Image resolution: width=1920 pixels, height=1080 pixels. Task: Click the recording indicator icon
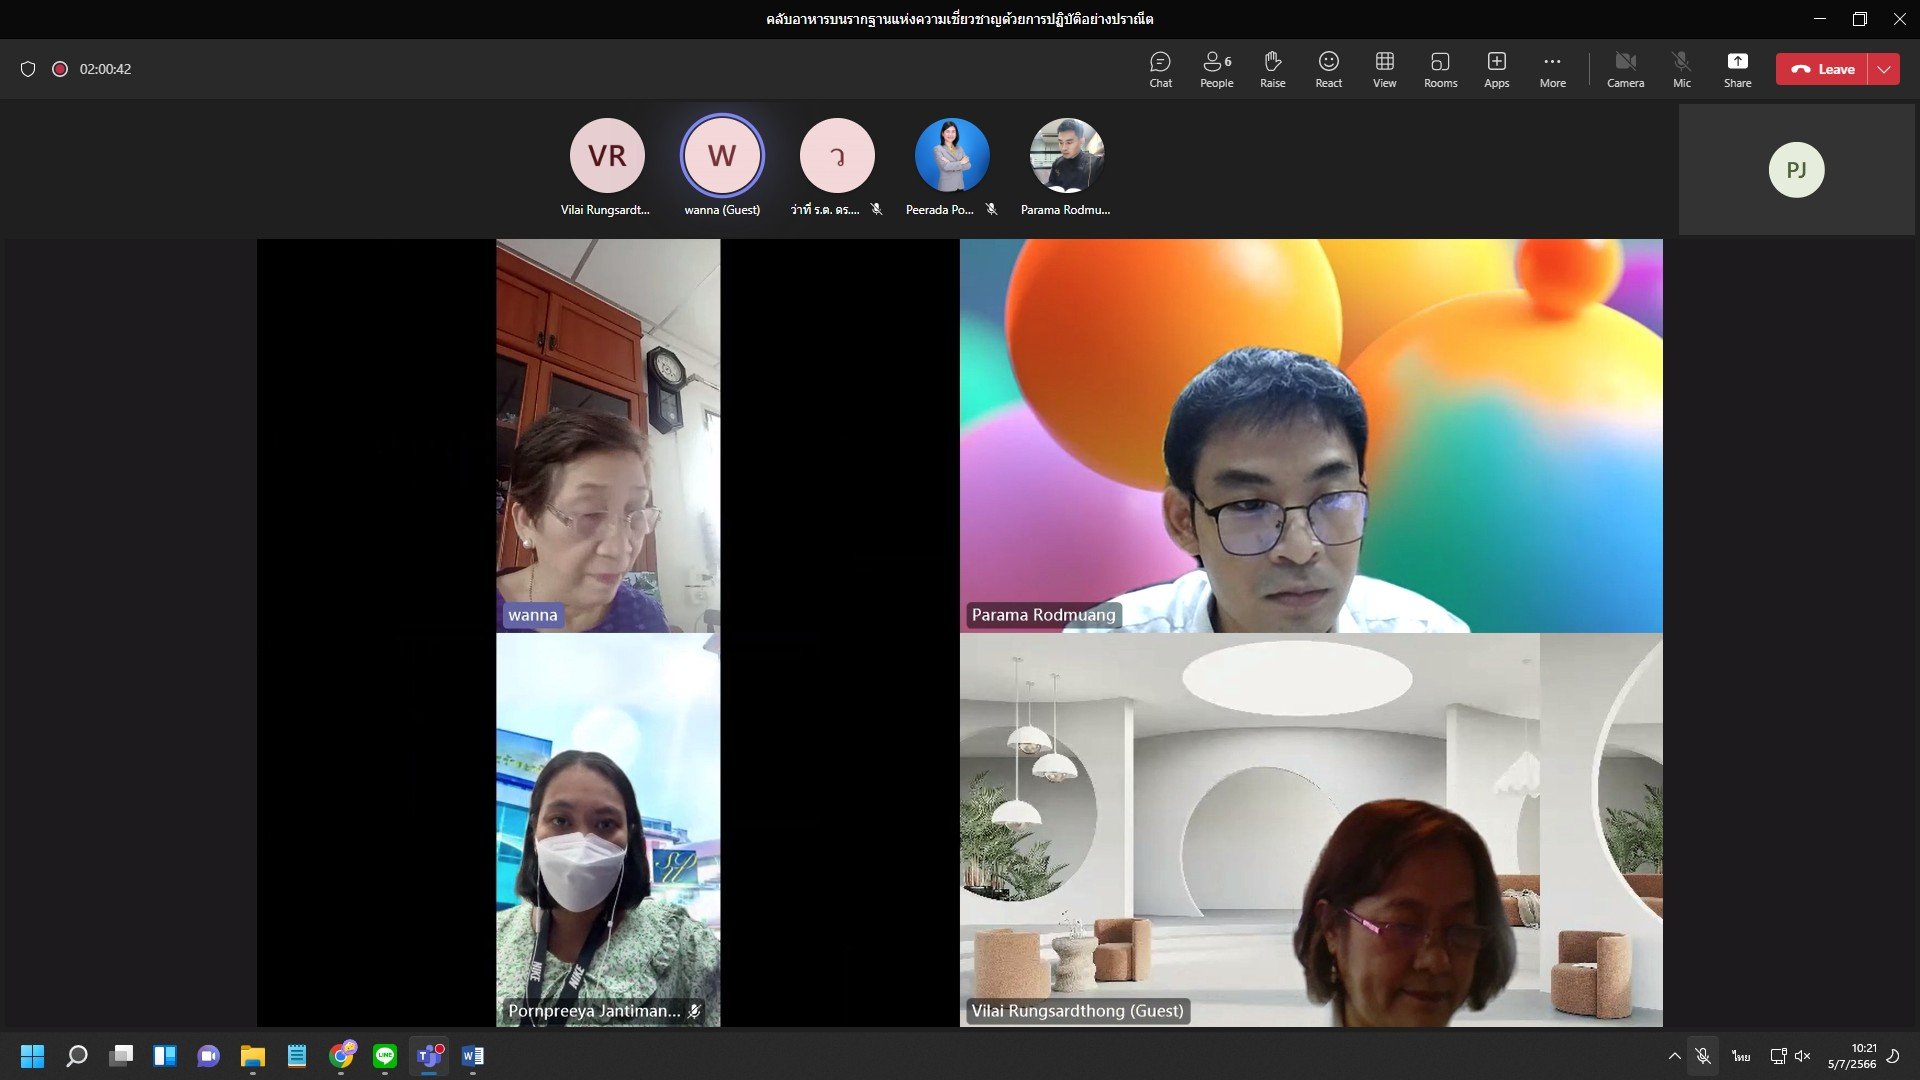(60, 69)
